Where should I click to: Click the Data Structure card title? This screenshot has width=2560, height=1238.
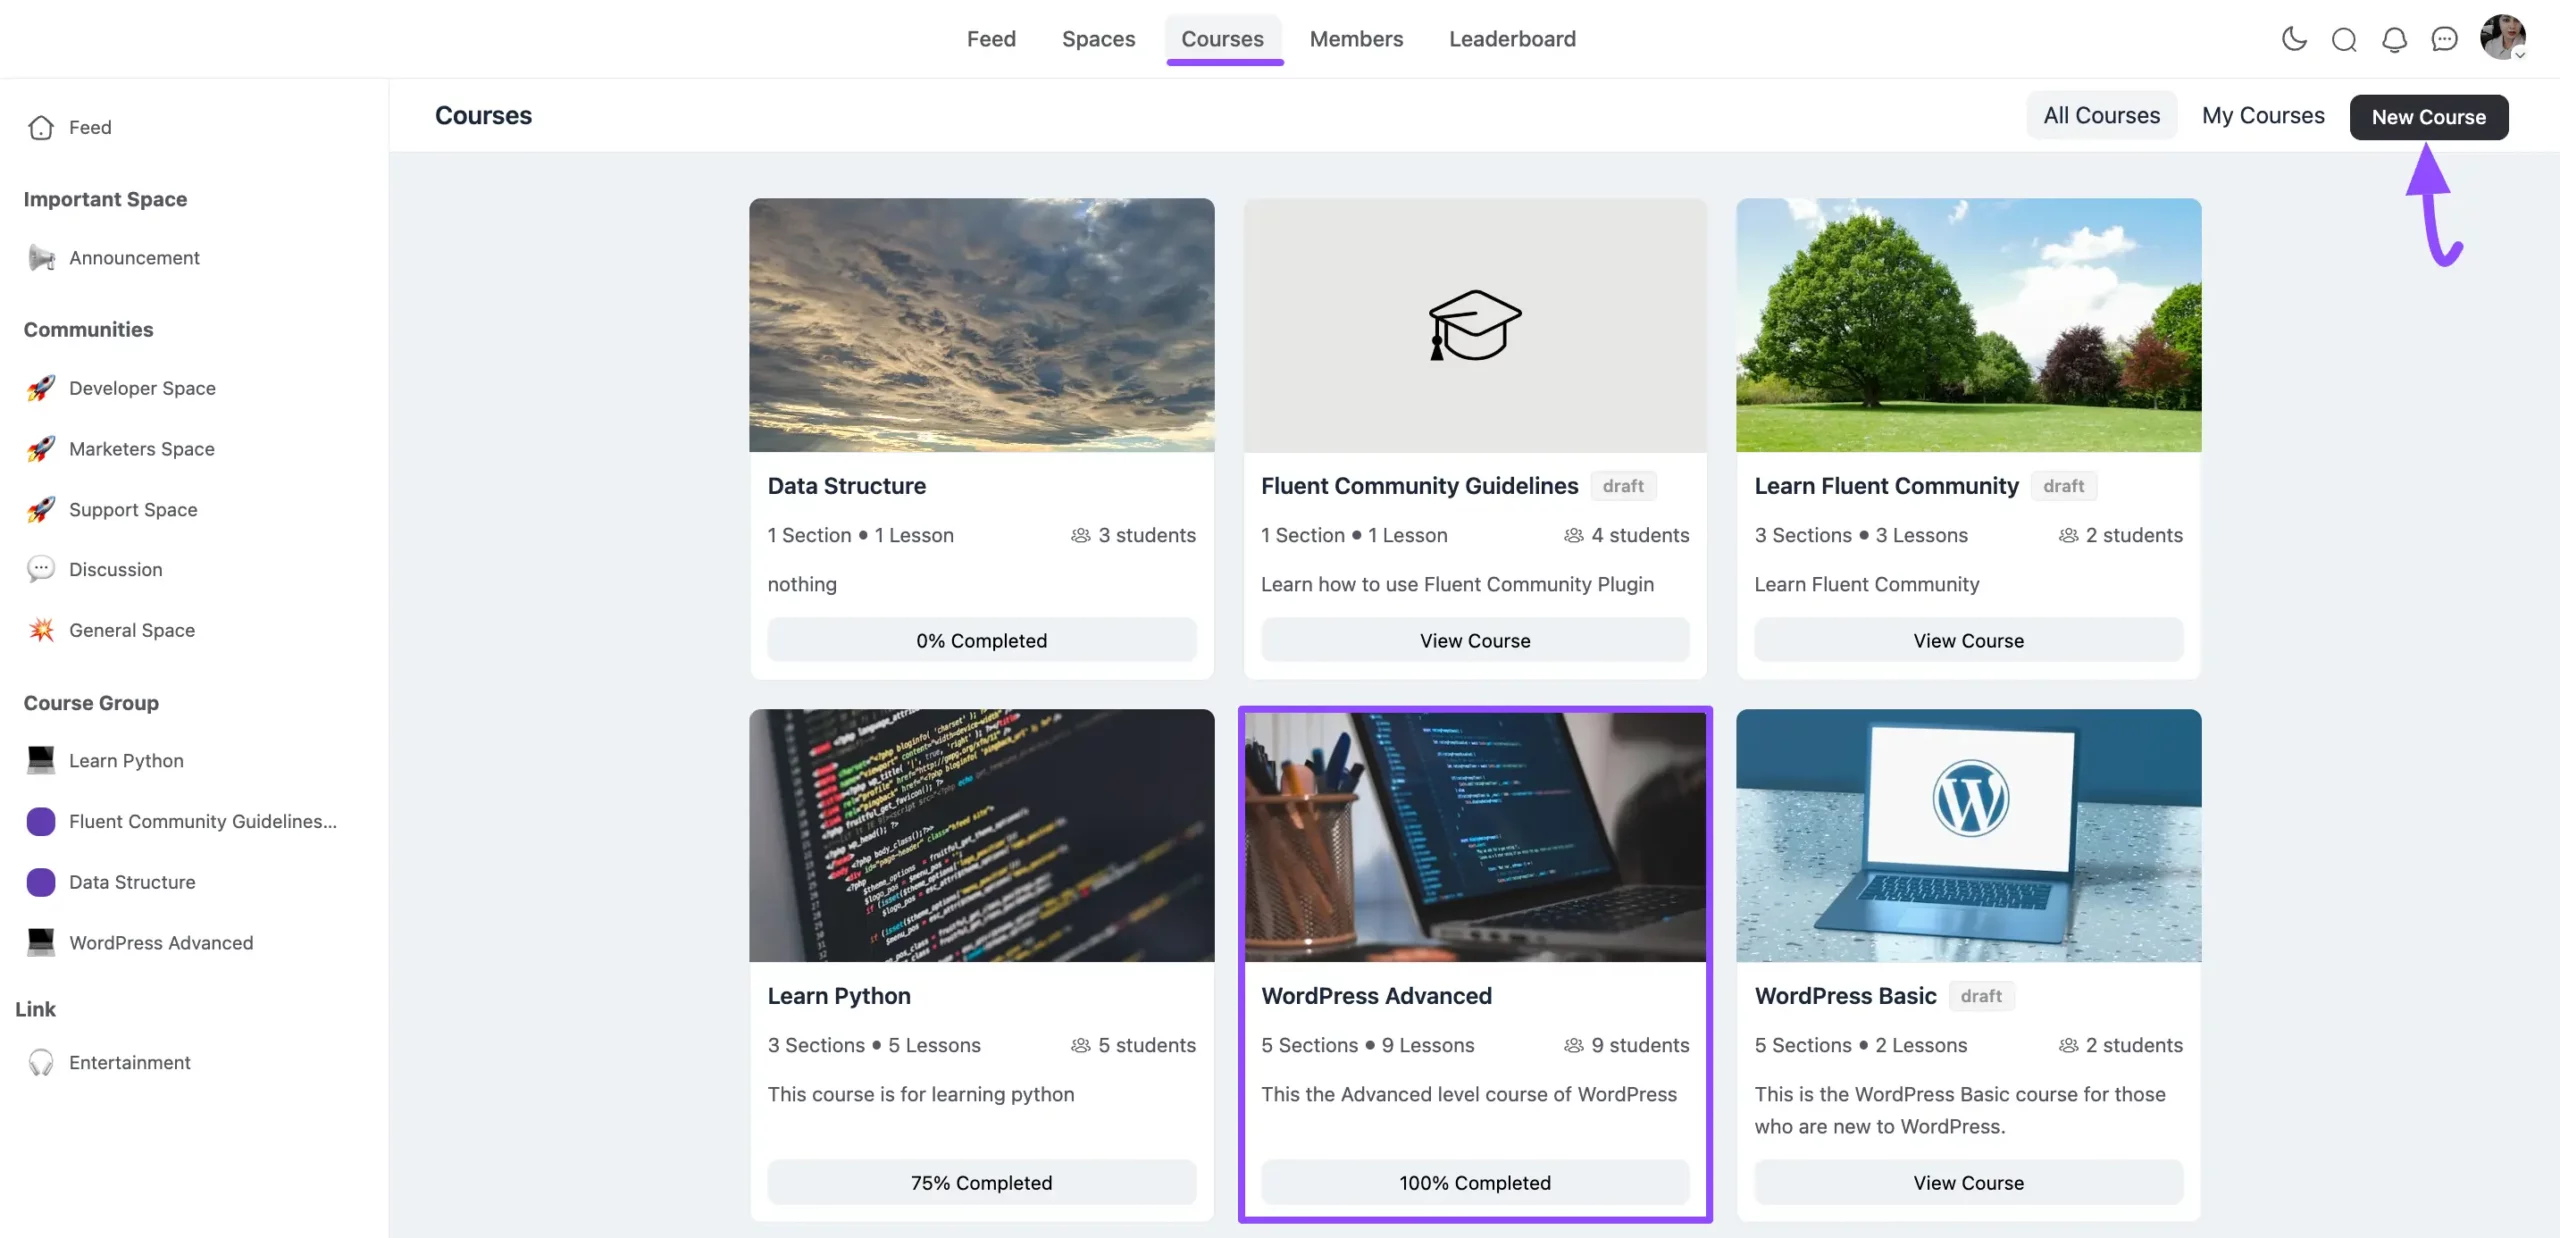[846, 486]
